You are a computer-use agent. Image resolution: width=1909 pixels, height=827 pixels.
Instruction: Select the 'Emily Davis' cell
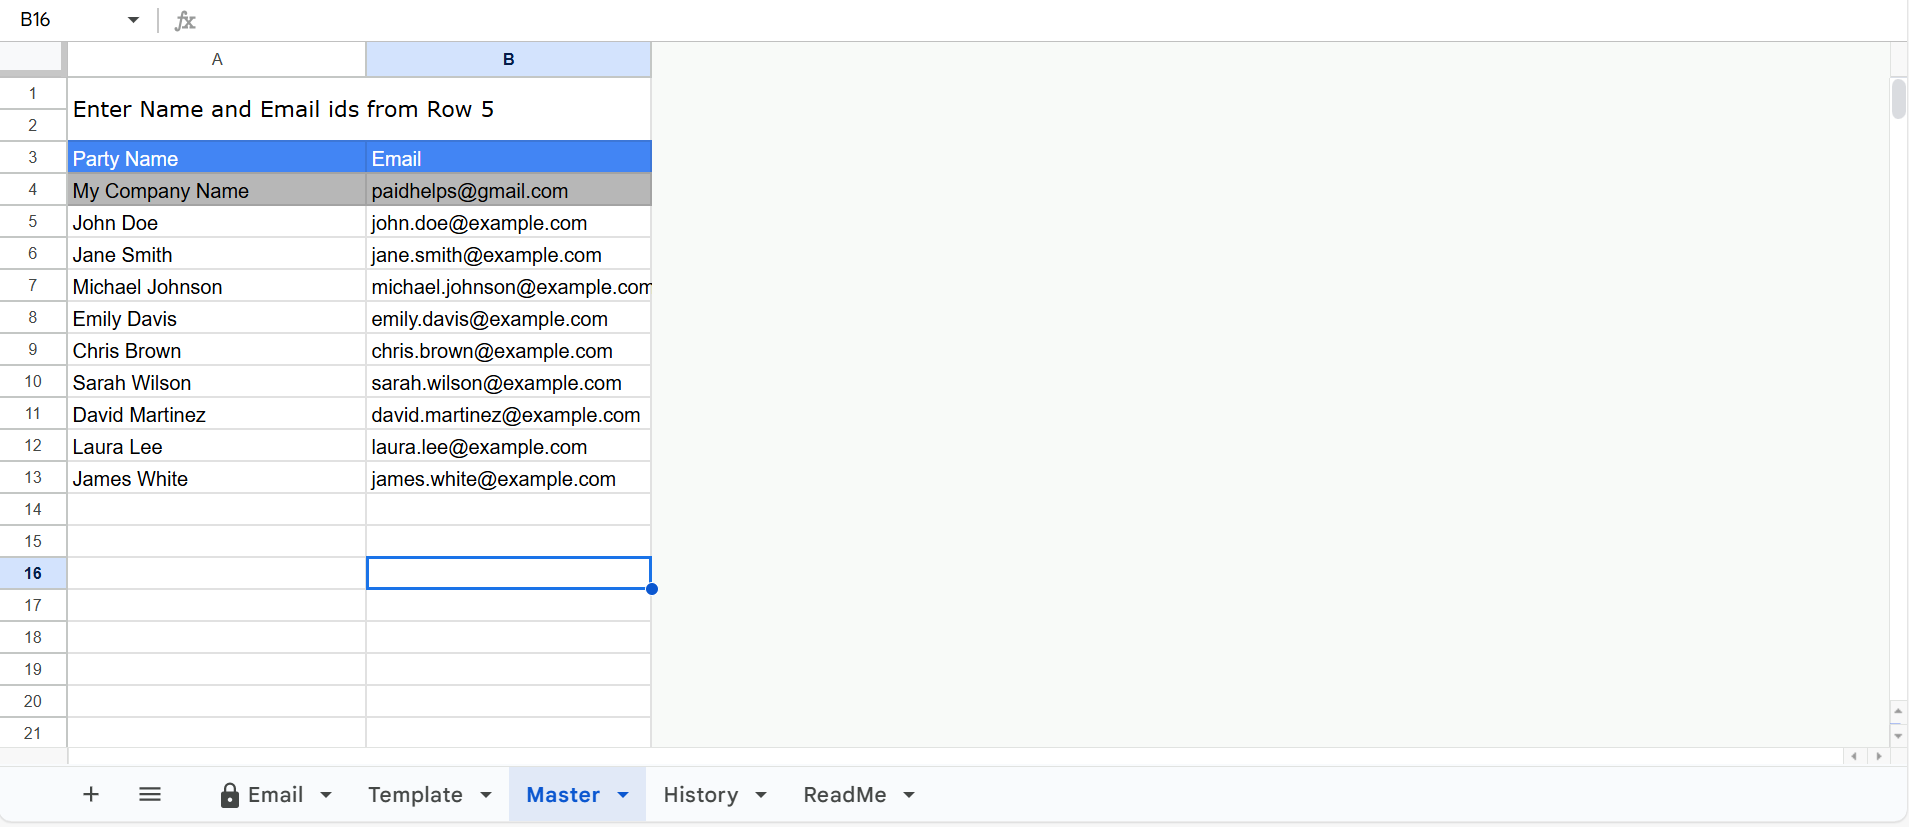pyautogui.click(x=217, y=318)
